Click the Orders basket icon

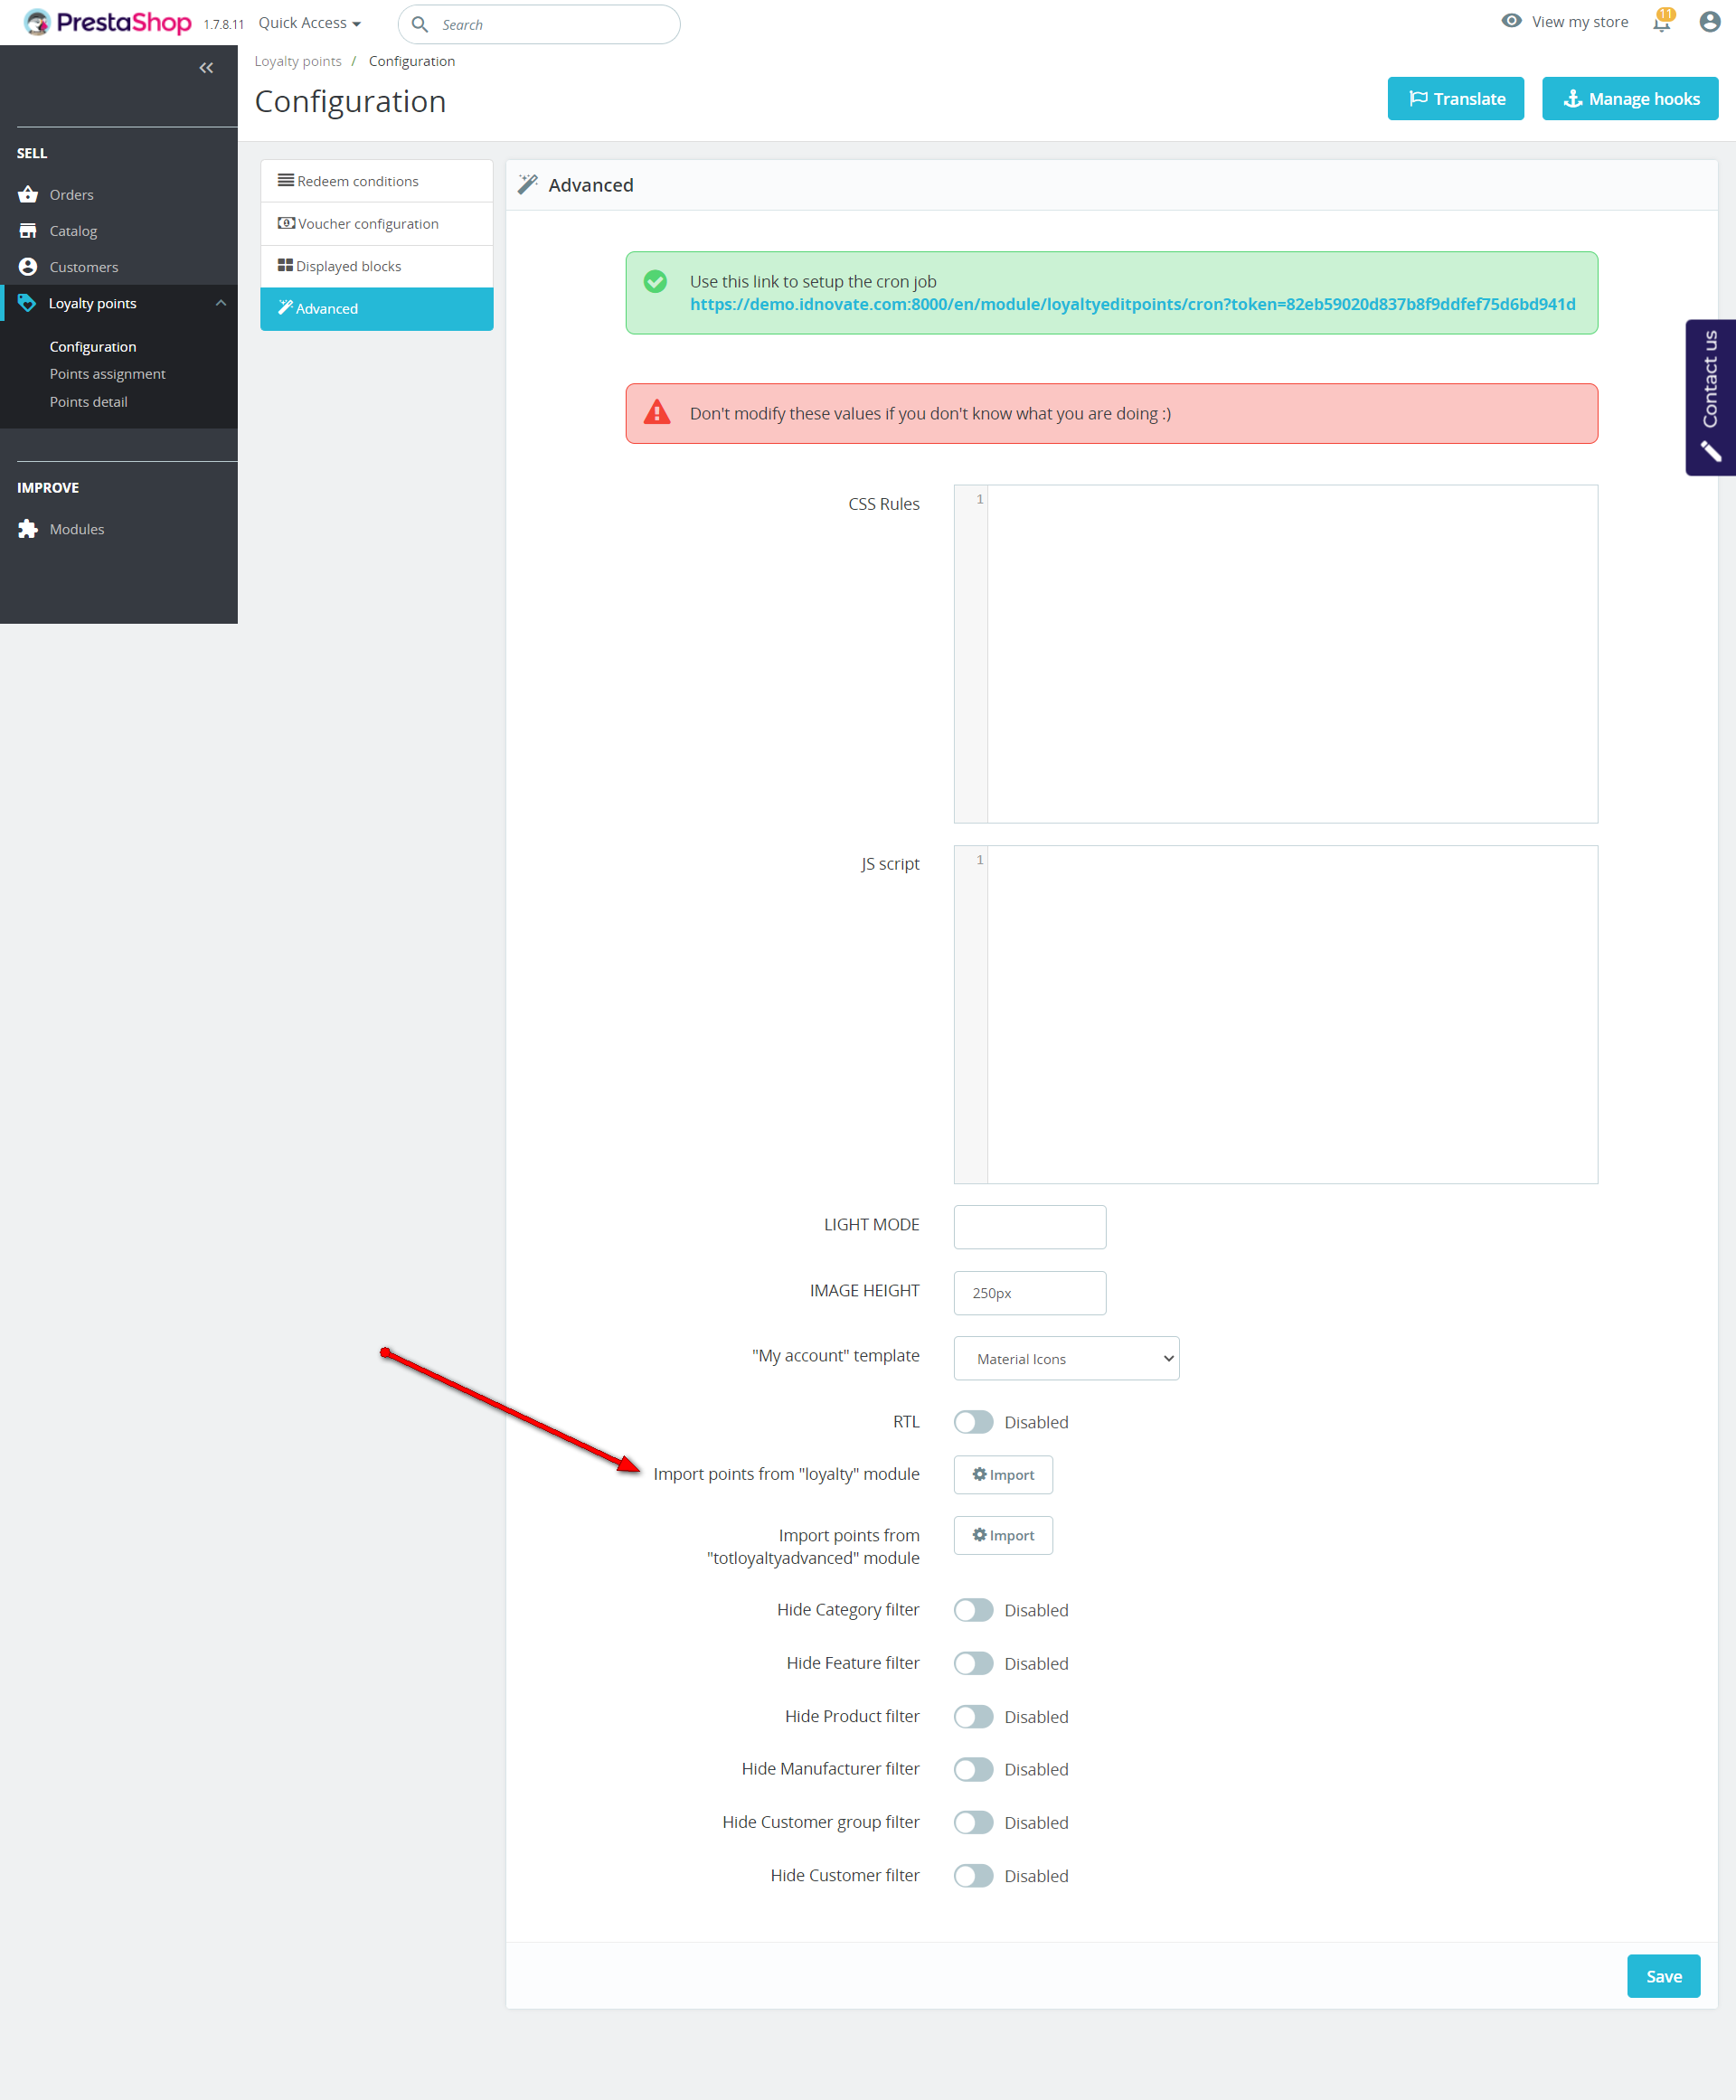tap(28, 195)
